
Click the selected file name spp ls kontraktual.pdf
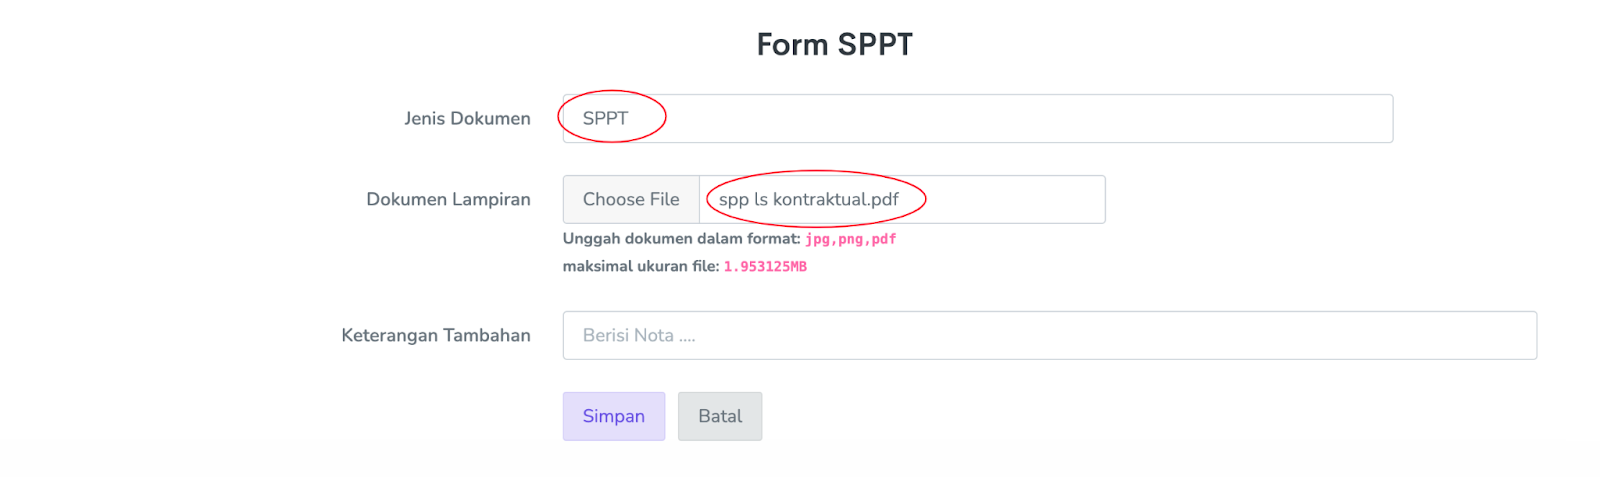point(808,199)
